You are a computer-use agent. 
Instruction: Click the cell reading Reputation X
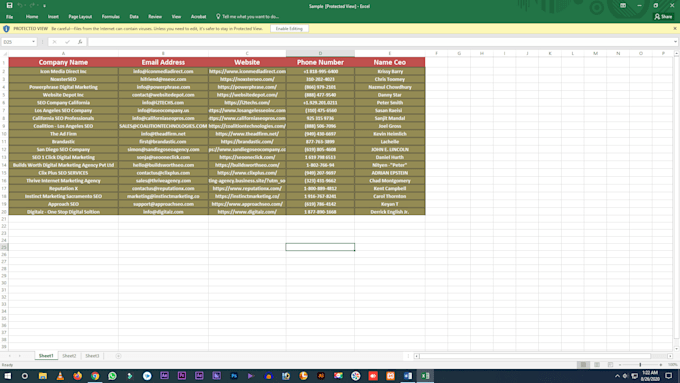point(63,189)
